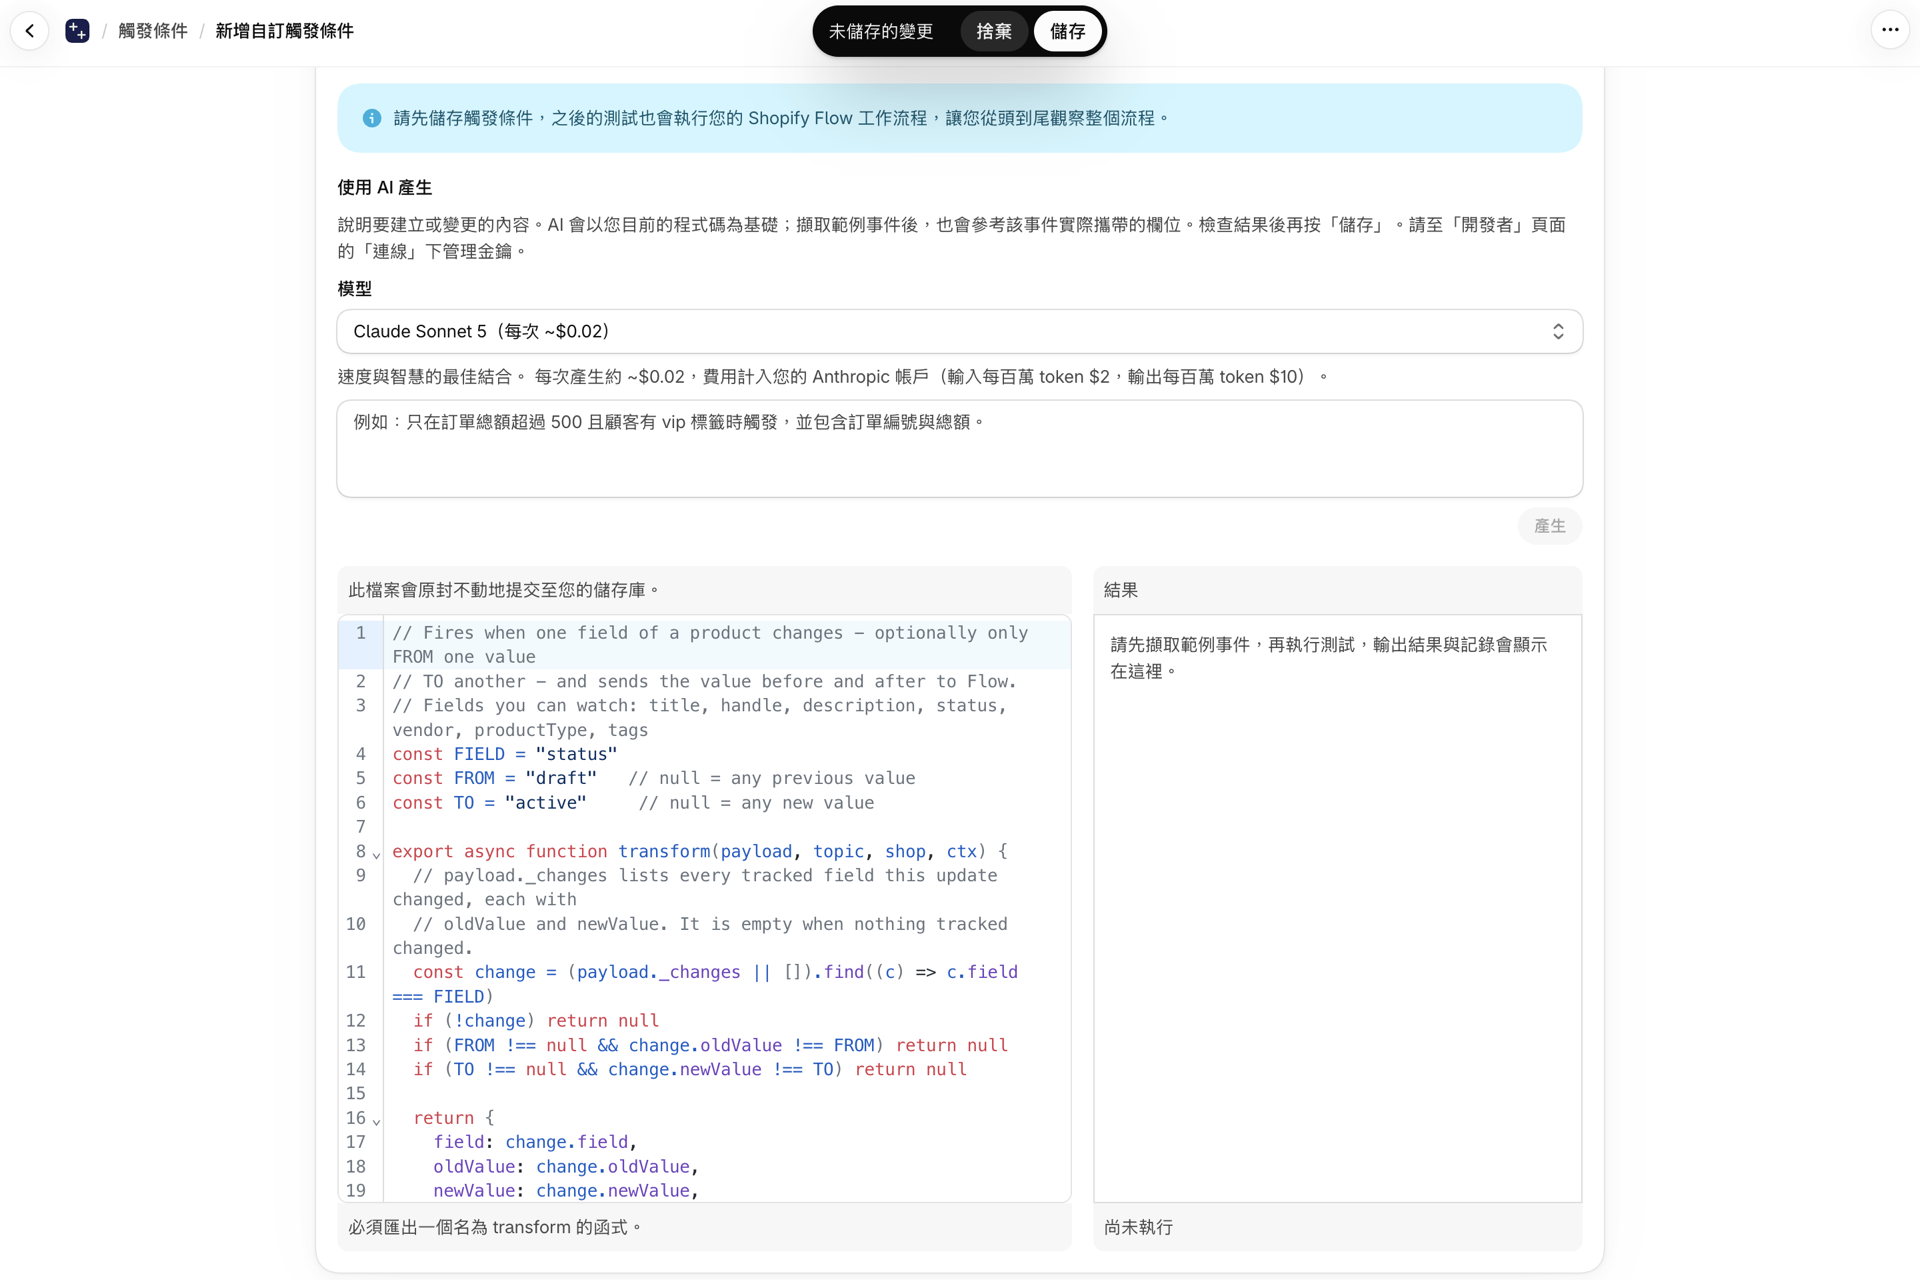Screen dimensions: 1920x1280
Task: Click 'newValue: change.newValue,' code line
Action: (565, 1191)
